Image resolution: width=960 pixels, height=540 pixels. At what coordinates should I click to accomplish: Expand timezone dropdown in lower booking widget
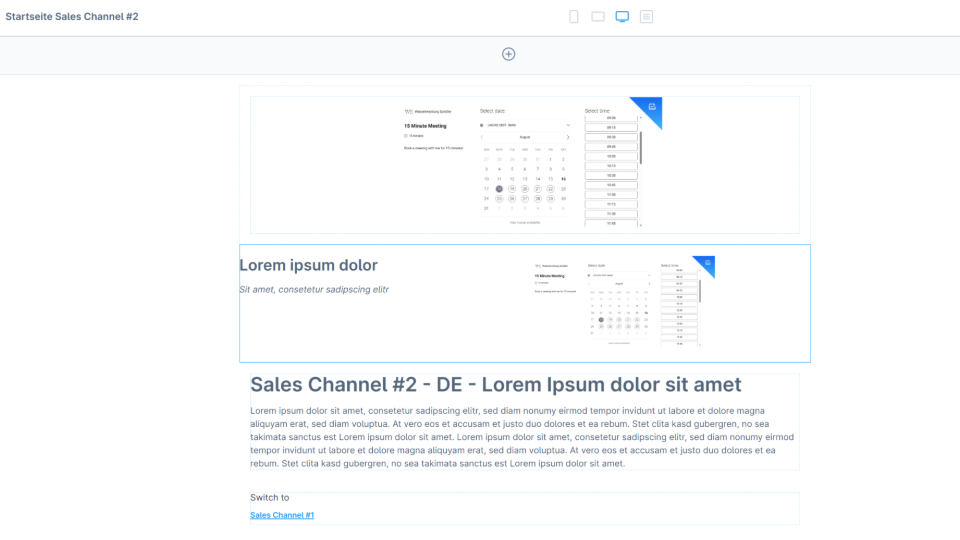point(651,274)
